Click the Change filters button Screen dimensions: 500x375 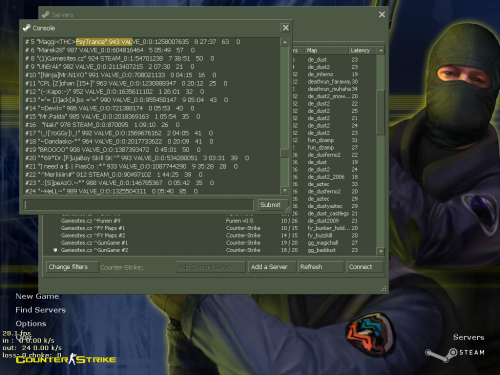(72, 267)
